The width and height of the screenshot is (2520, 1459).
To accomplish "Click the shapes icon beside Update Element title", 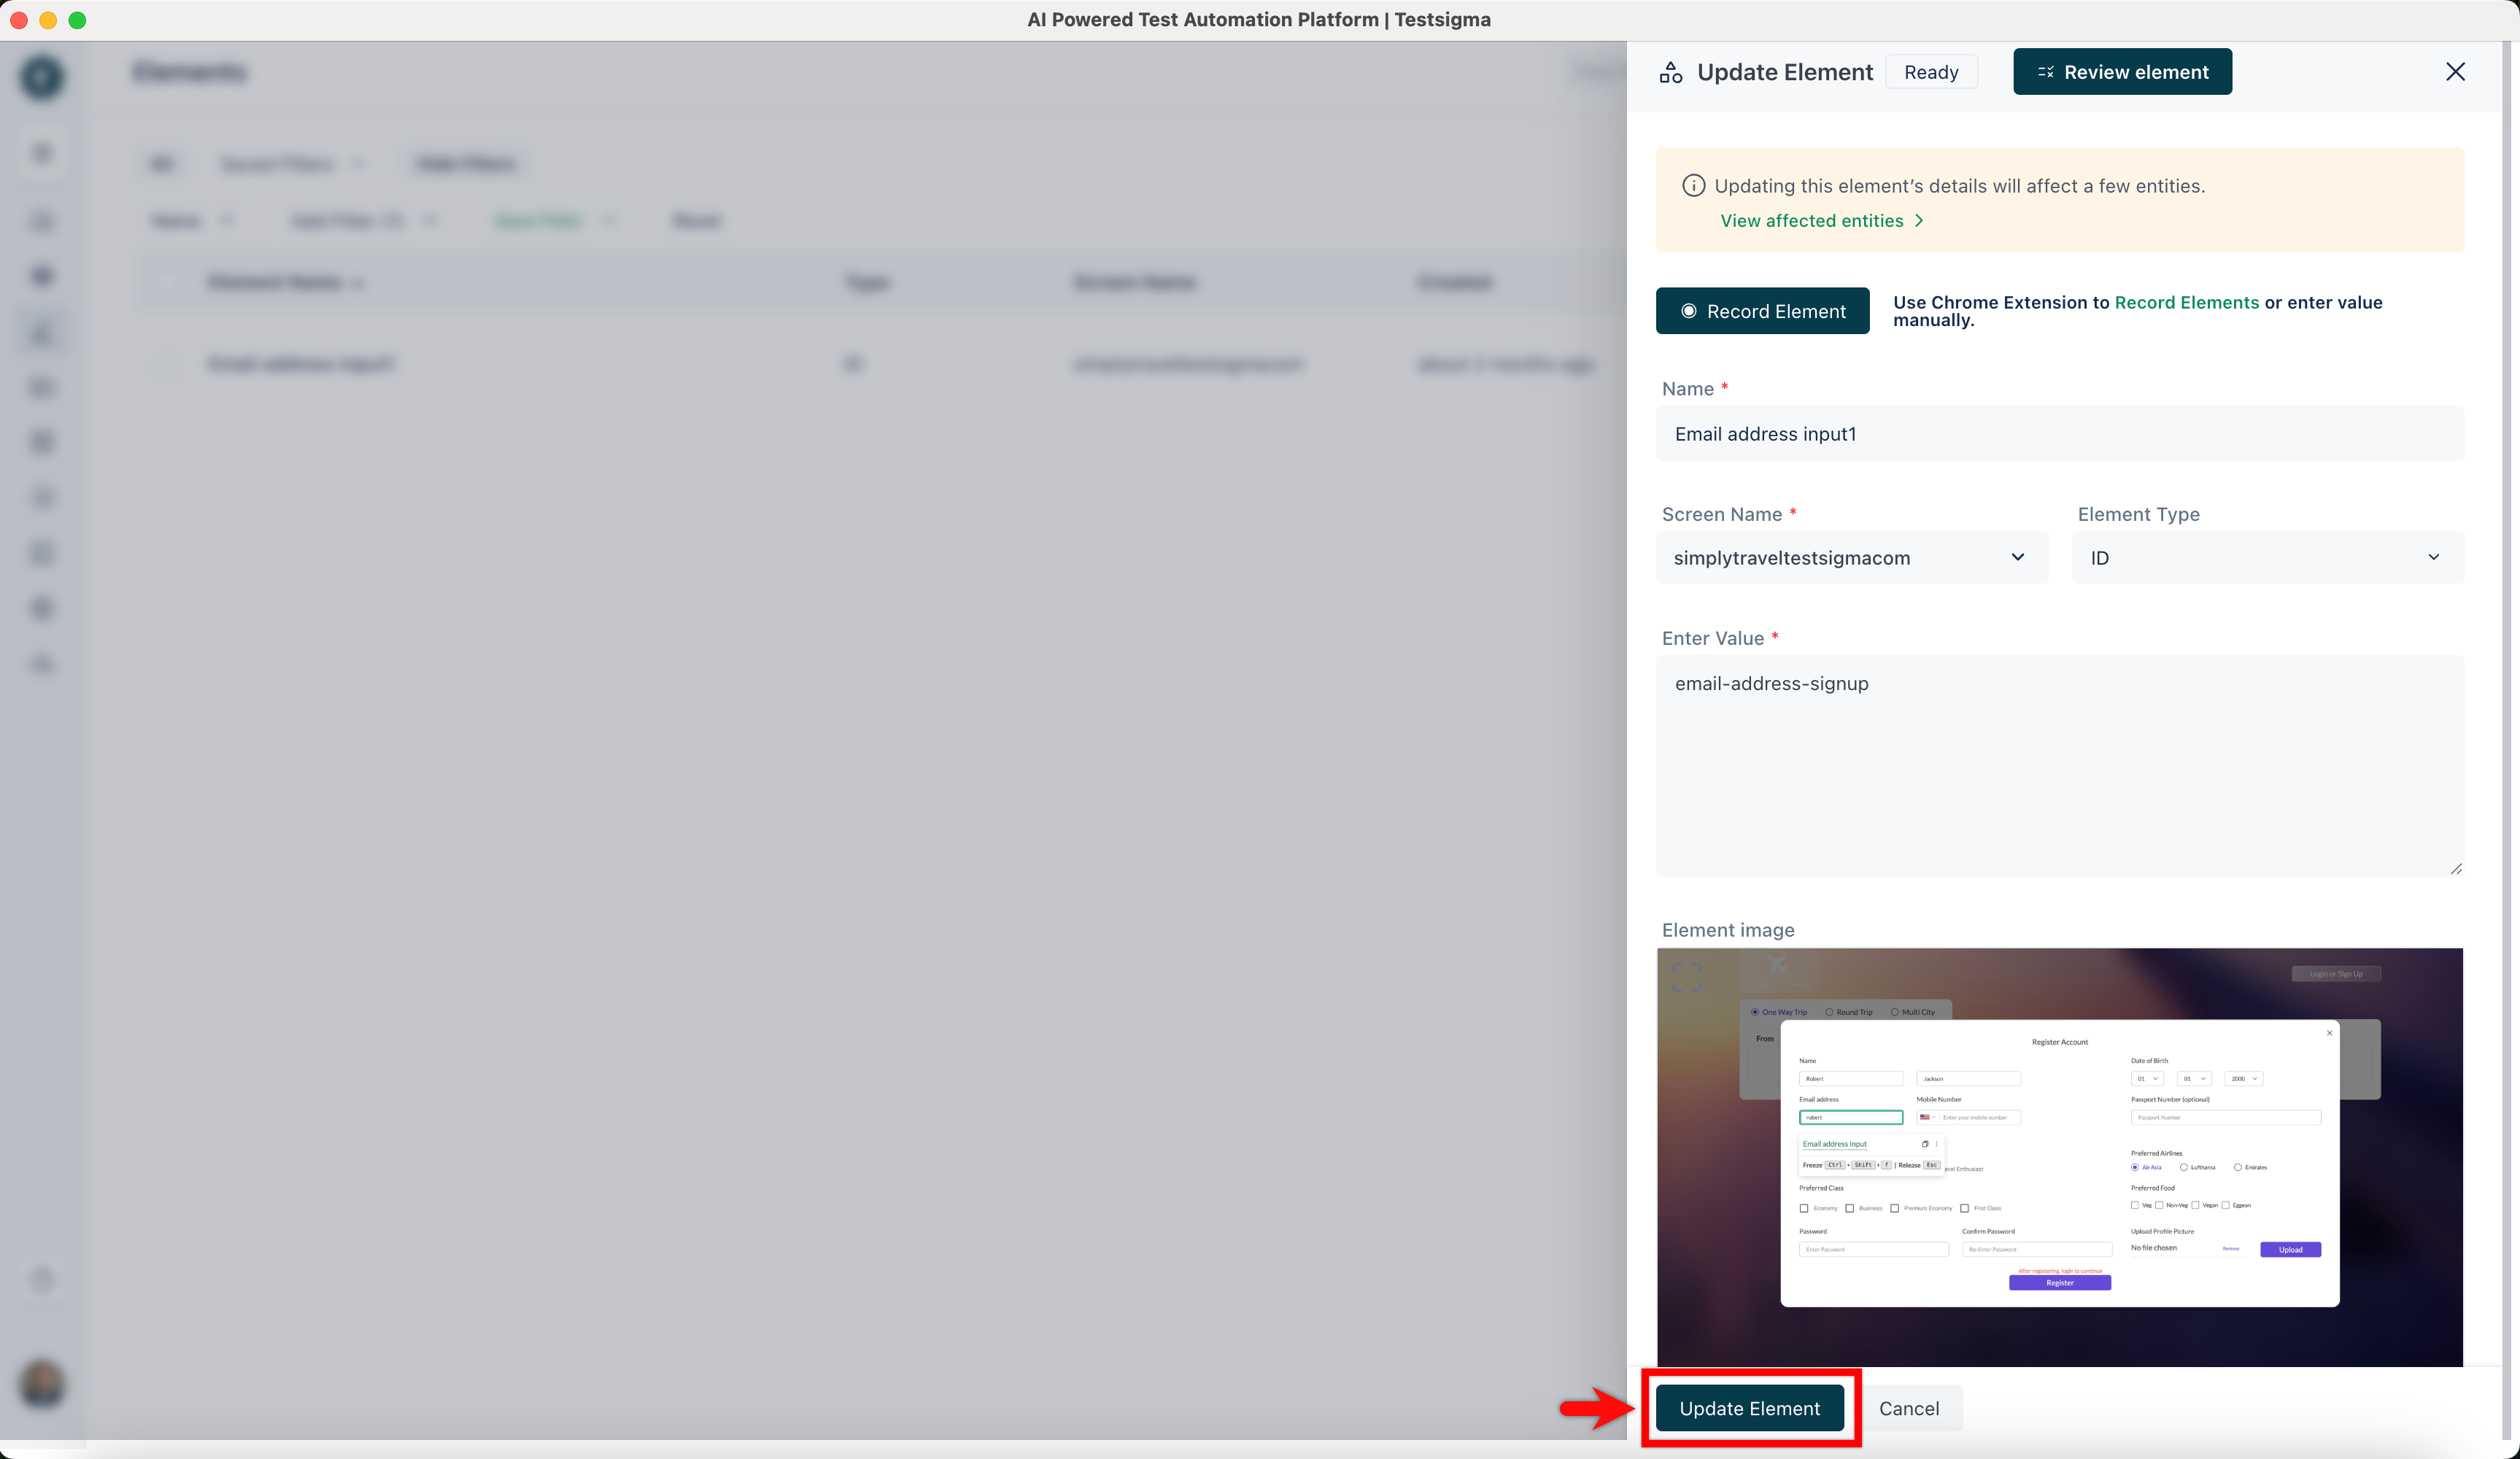I will point(1670,72).
